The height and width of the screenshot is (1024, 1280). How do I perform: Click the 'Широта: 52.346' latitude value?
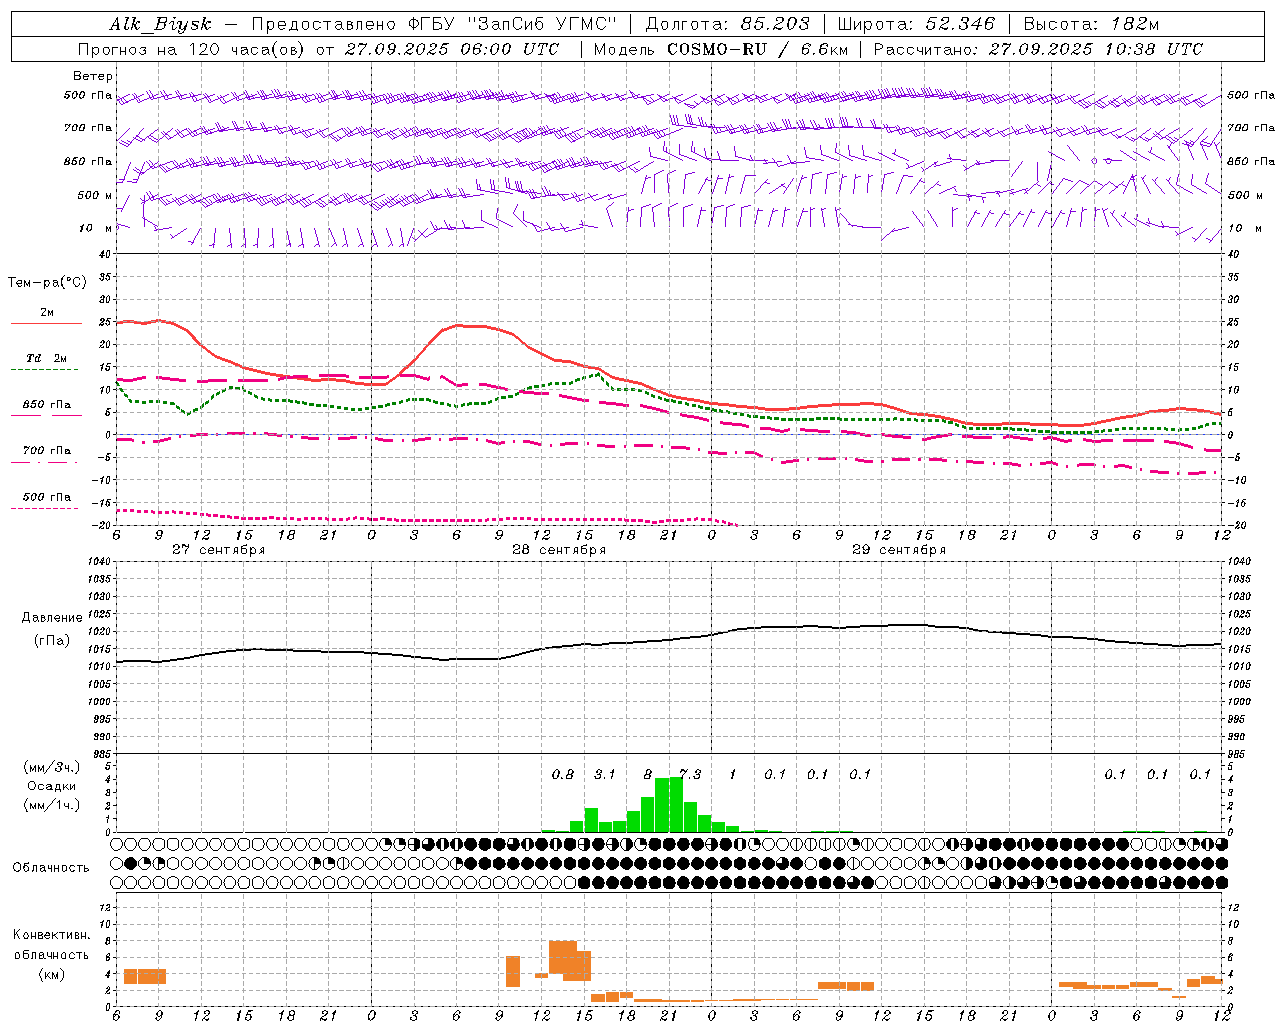[916, 25]
